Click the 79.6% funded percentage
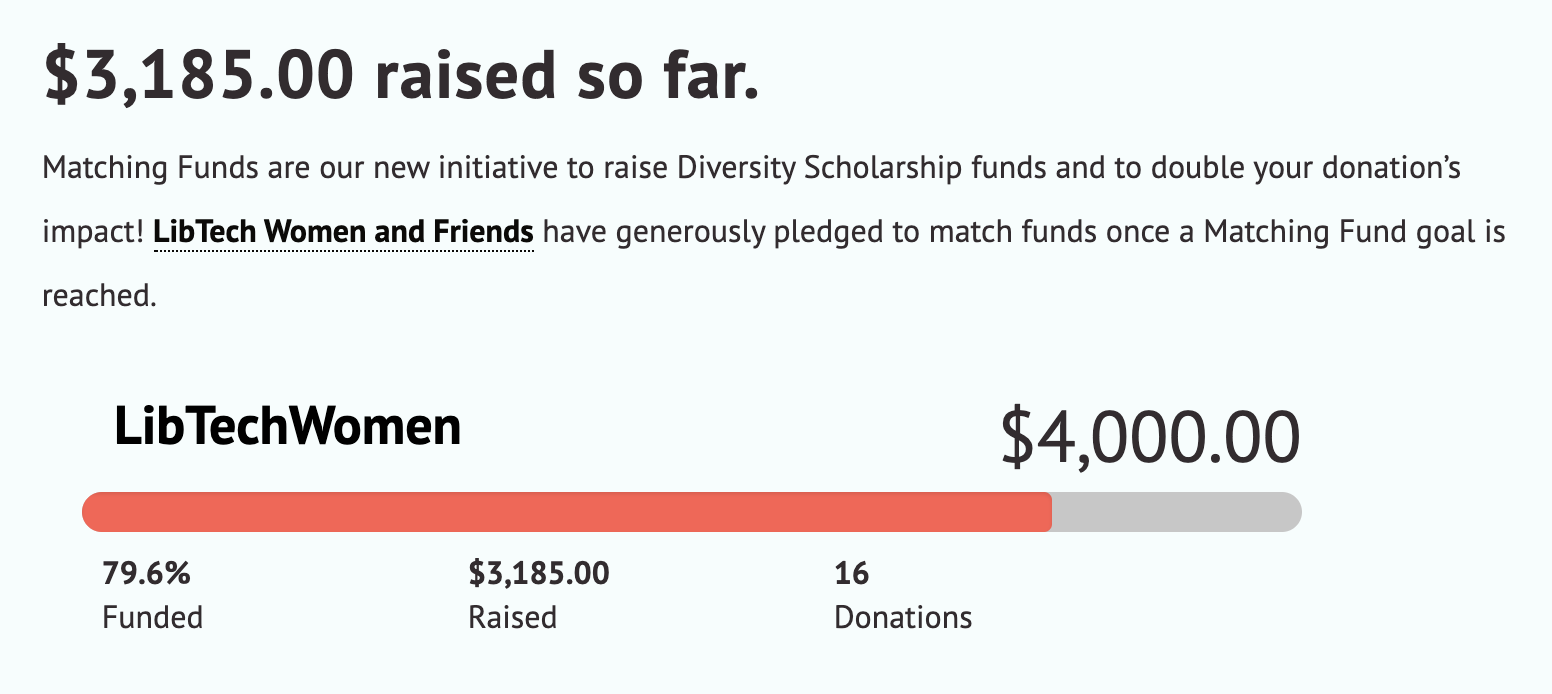This screenshot has width=1552, height=694. [146, 573]
